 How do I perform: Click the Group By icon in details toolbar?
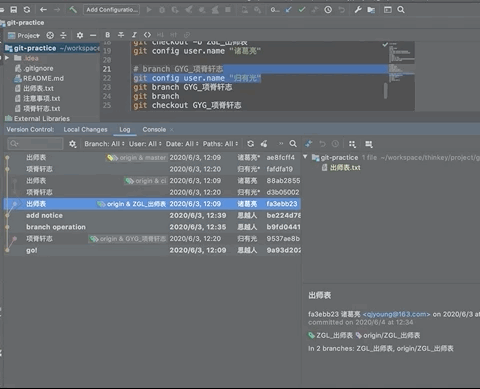[352, 144]
